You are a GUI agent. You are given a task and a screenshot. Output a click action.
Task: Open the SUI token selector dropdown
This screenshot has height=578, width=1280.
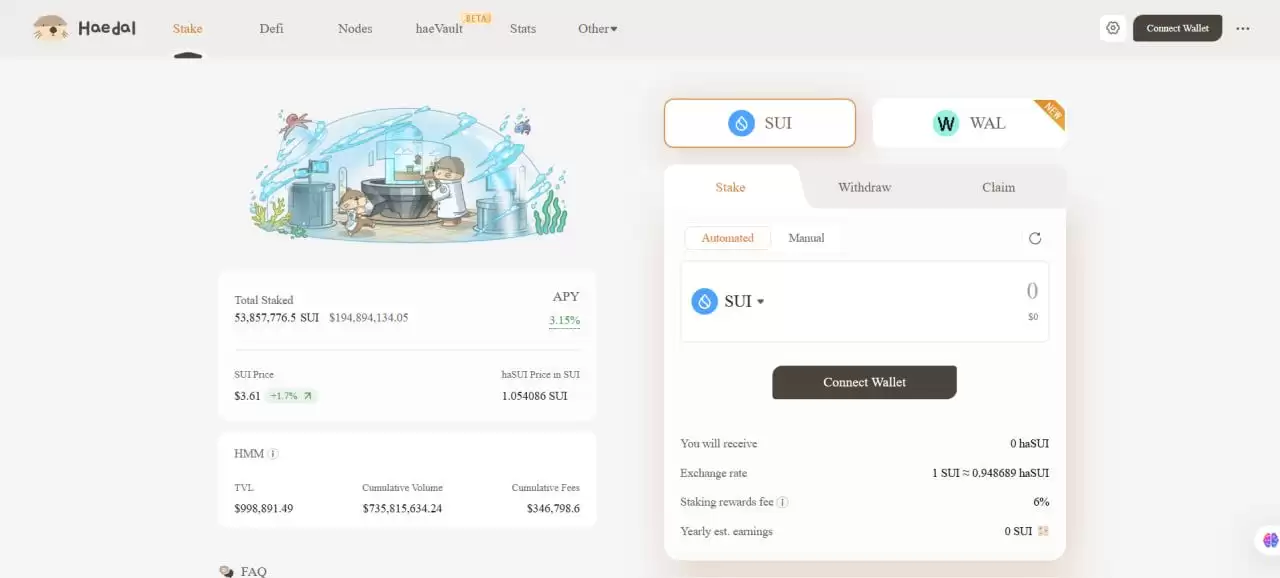click(728, 301)
